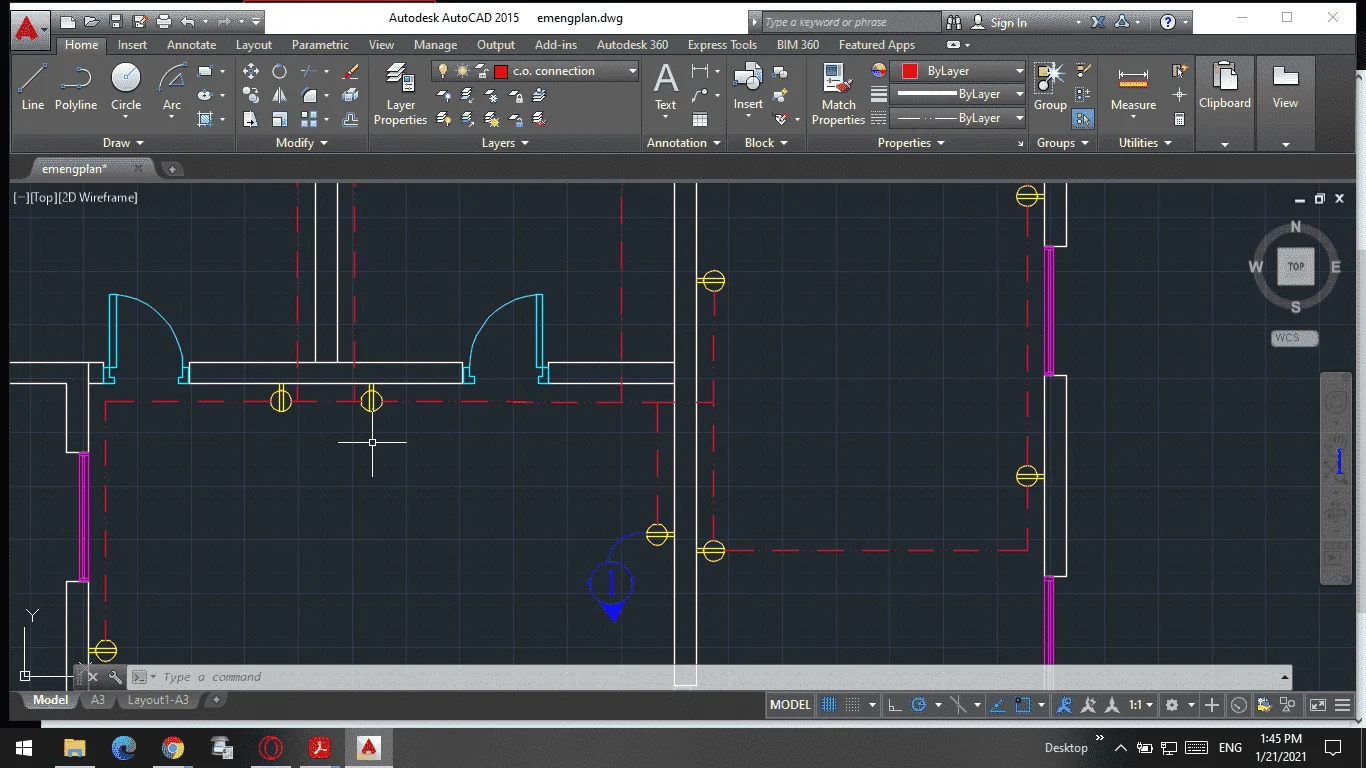Open the object color ByLayer dropdown

(958, 71)
